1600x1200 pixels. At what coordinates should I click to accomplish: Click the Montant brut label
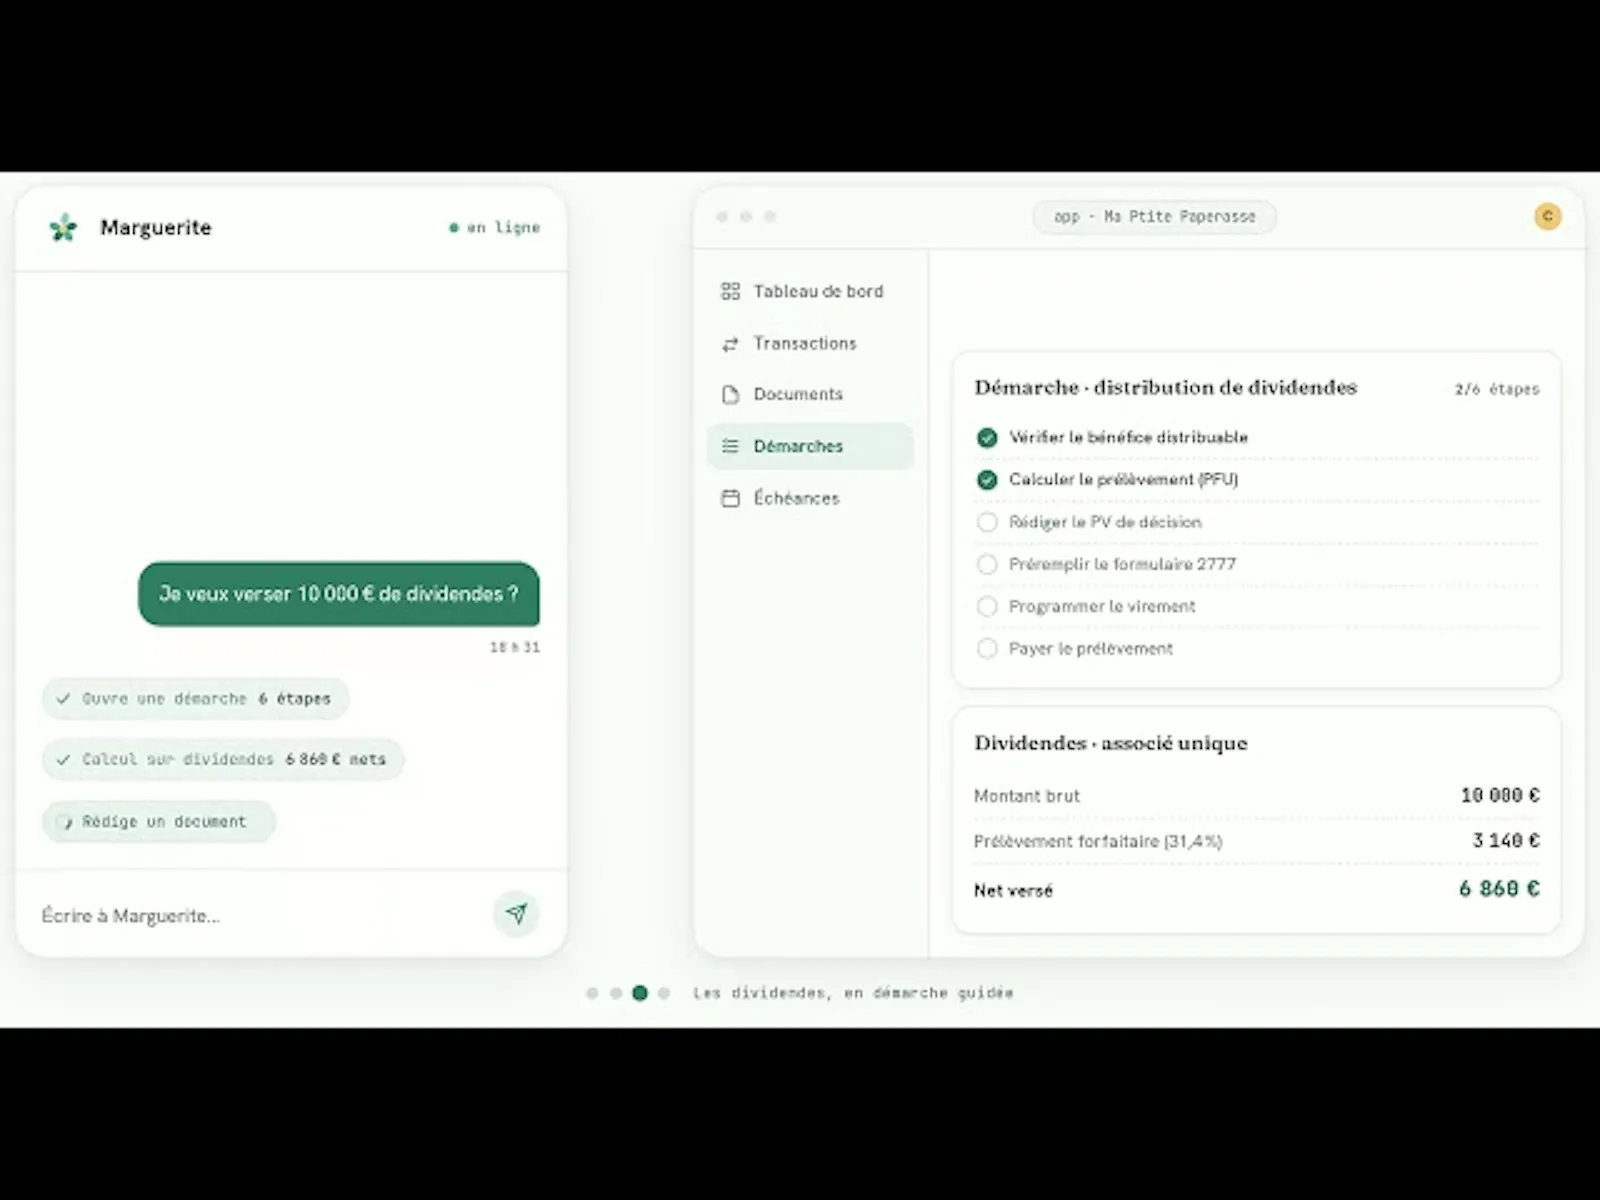point(1027,796)
